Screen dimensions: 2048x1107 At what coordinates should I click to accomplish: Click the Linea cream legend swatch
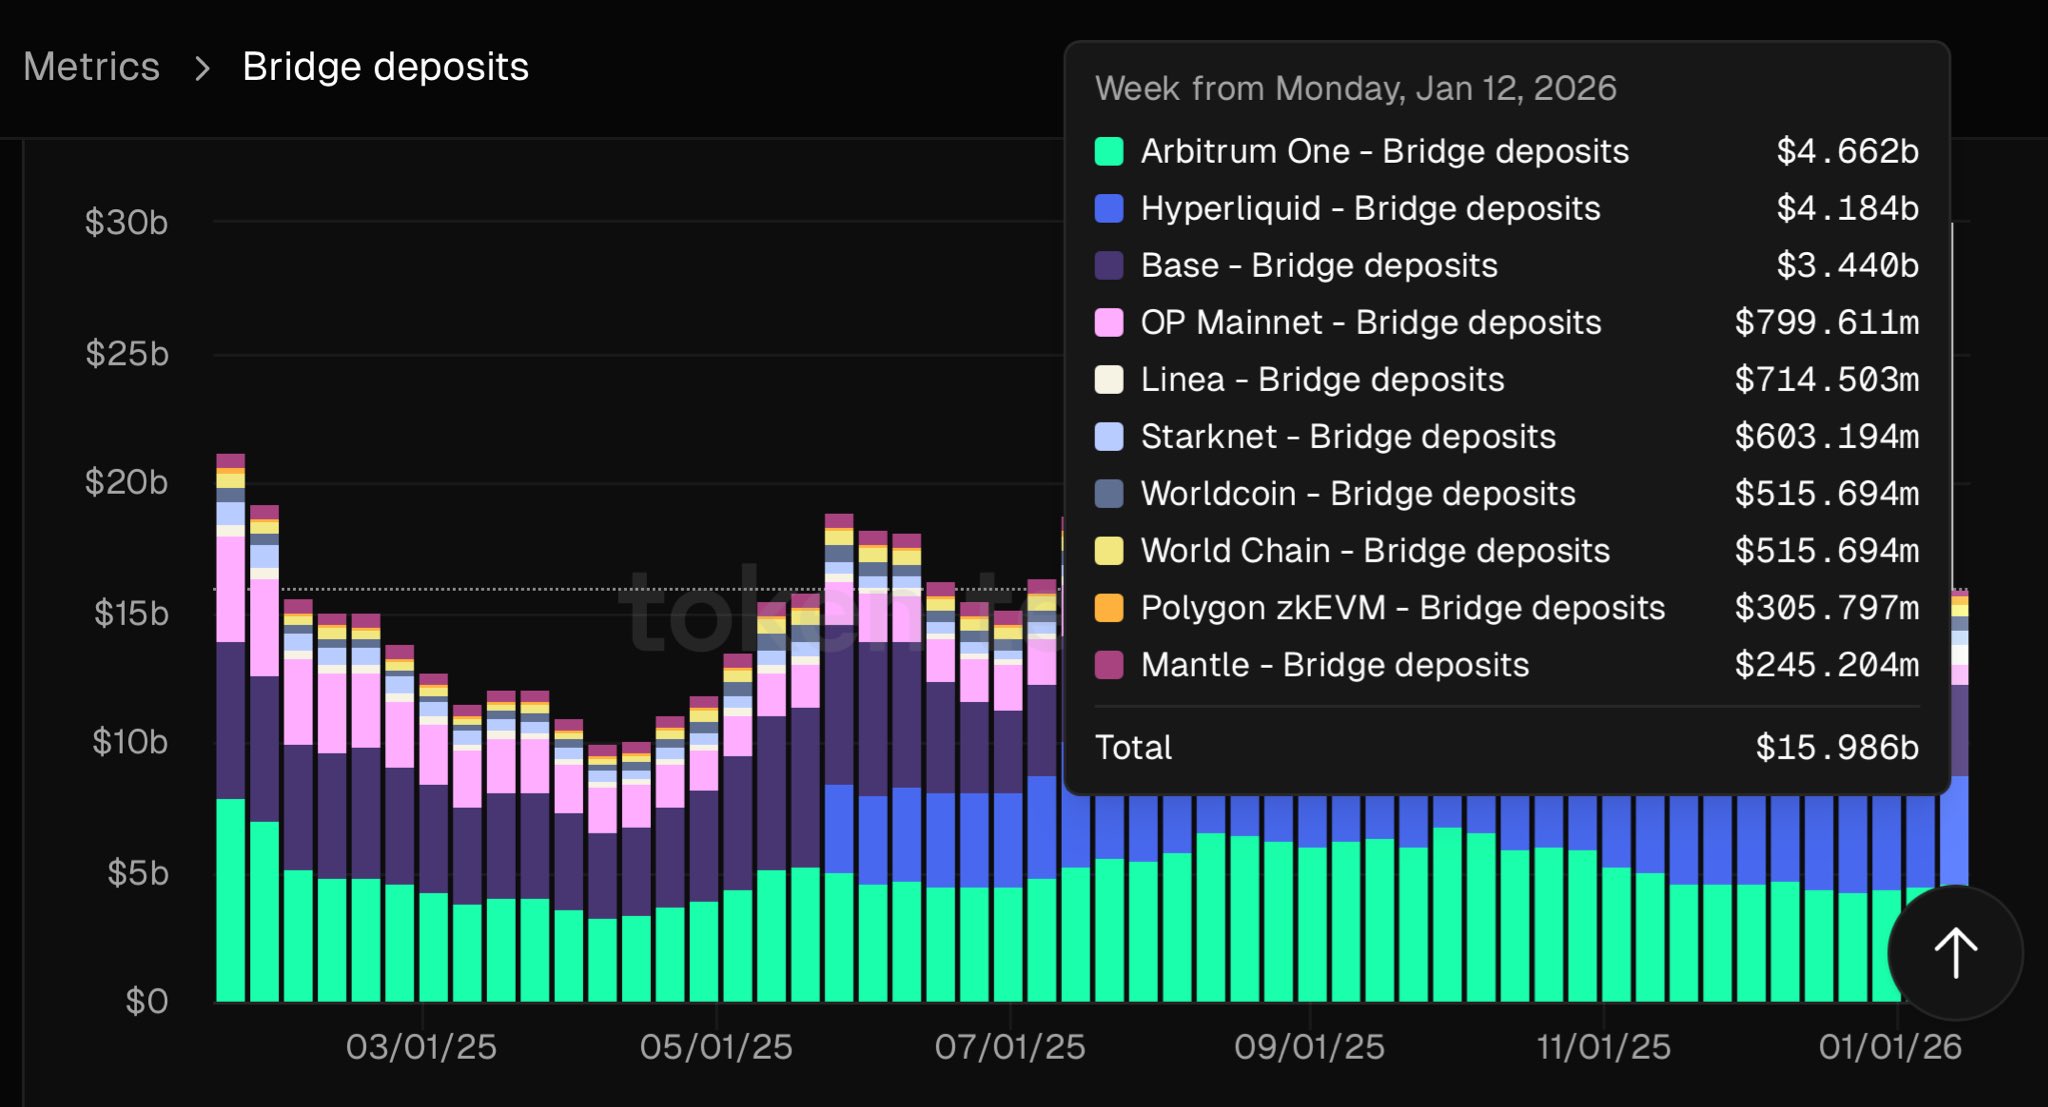[1109, 379]
